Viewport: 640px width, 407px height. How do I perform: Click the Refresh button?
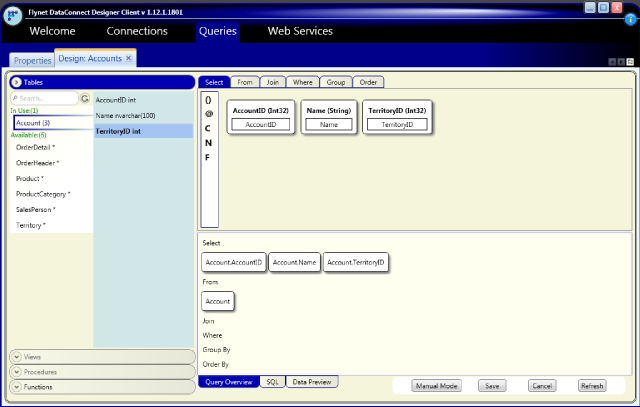click(x=592, y=386)
